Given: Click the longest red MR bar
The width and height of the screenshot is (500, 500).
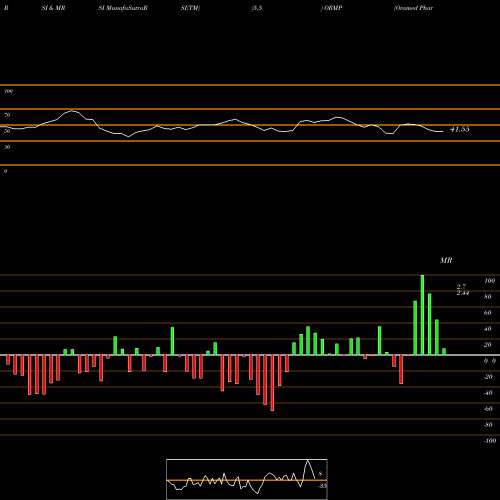Looking at the screenshot, I should [272, 383].
